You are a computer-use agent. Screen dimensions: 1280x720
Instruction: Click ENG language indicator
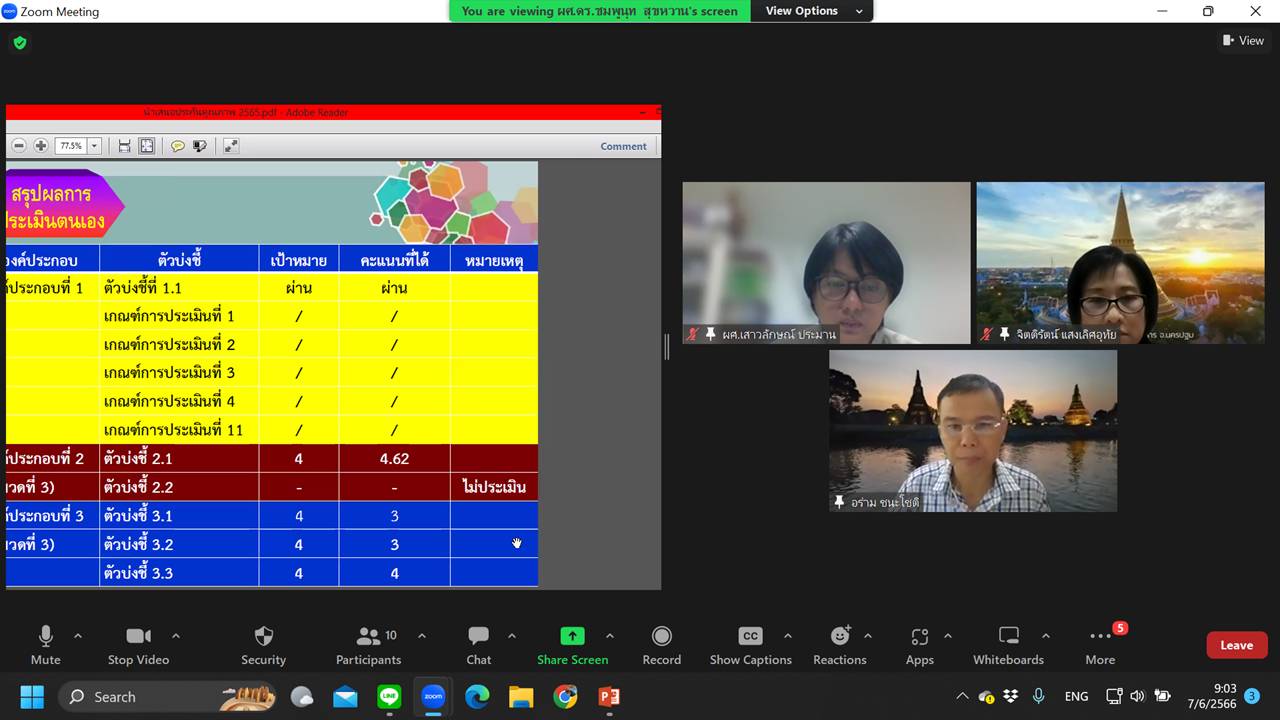tap(1076, 696)
